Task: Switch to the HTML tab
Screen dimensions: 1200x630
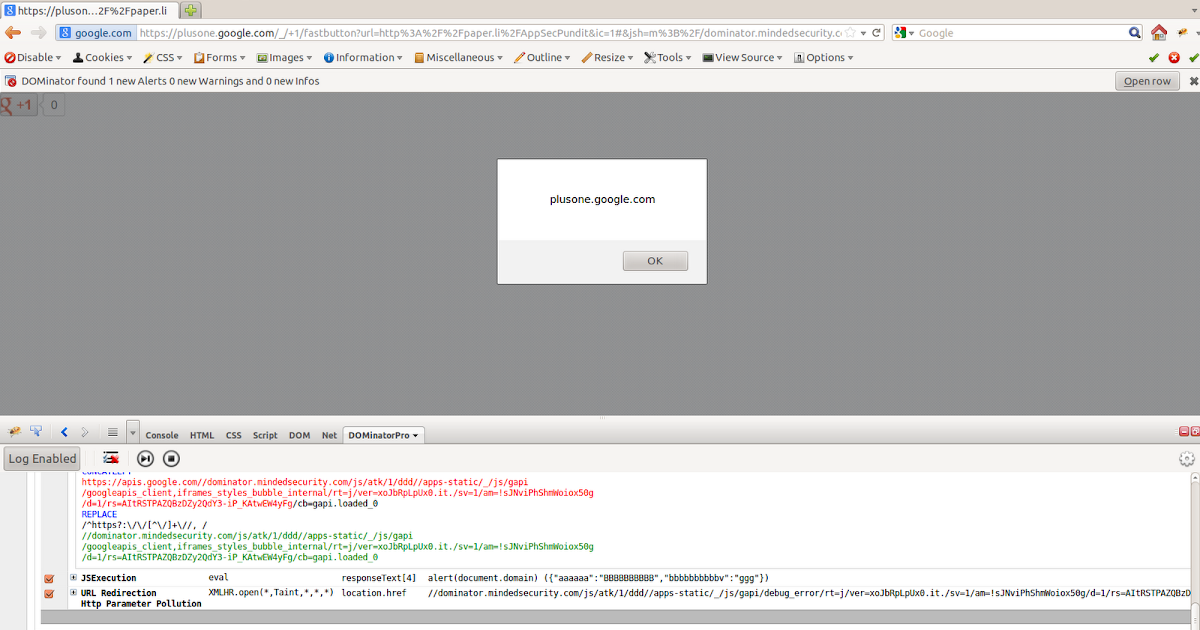Action: 202,435
